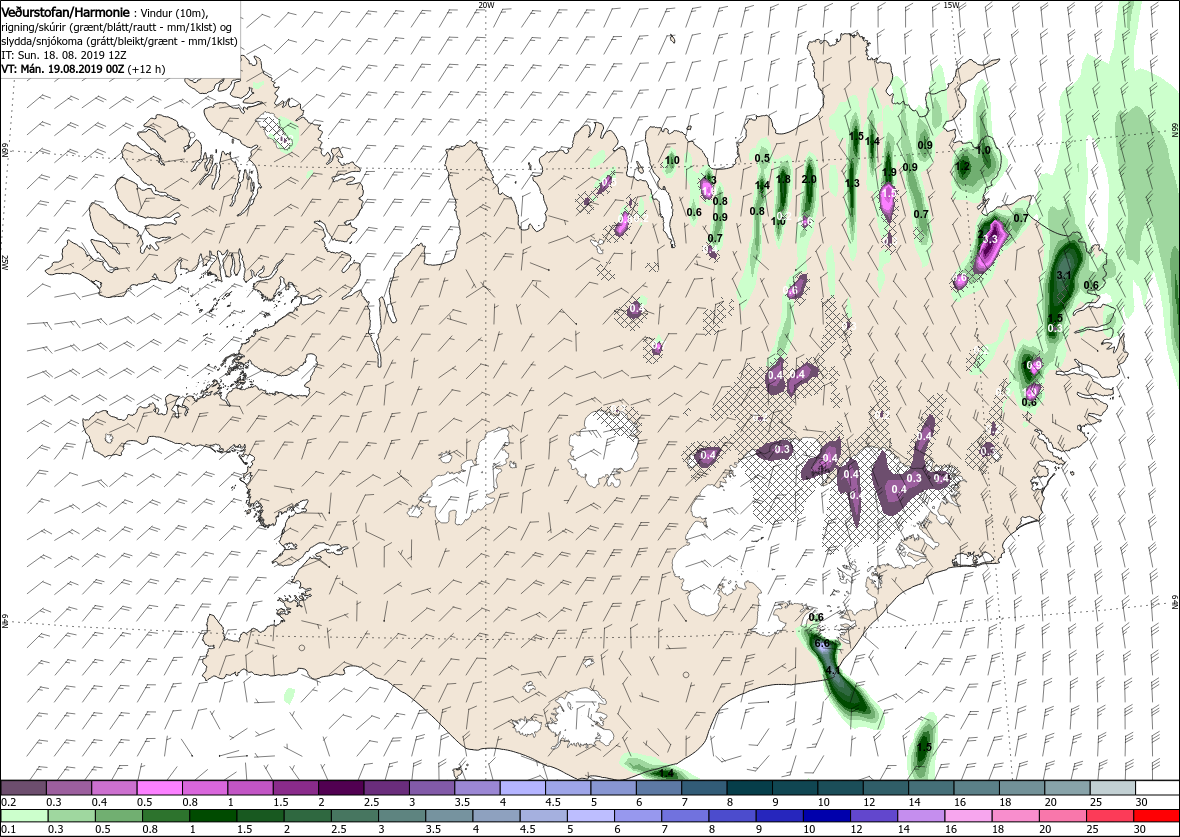Pick the top-row pink swatch between 0.5 and 0.8
1180x837 pixels.
point(160,788)
